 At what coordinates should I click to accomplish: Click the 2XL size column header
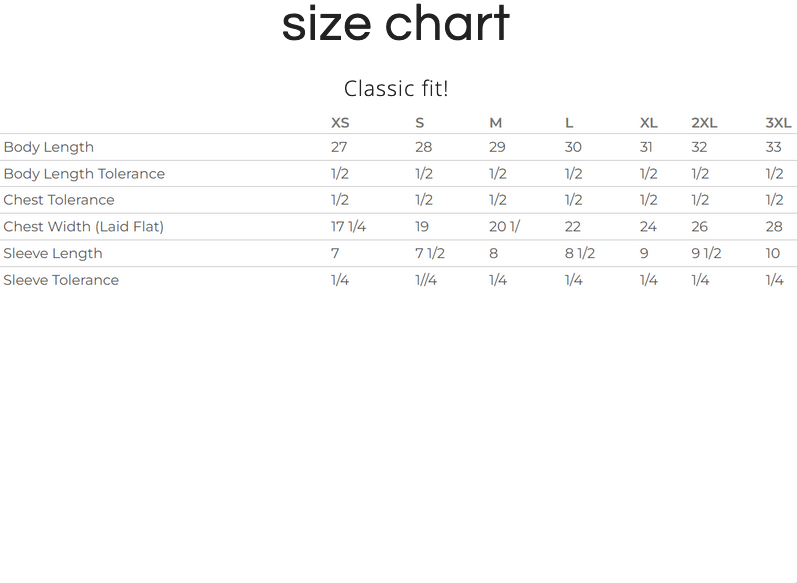(x=704, y=123)
